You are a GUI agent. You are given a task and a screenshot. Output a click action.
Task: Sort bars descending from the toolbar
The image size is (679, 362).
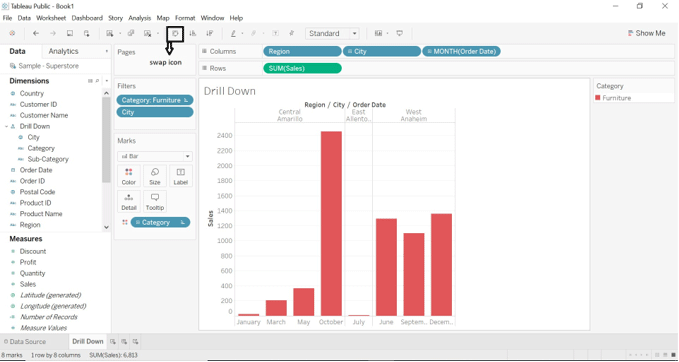click(210, 33)
